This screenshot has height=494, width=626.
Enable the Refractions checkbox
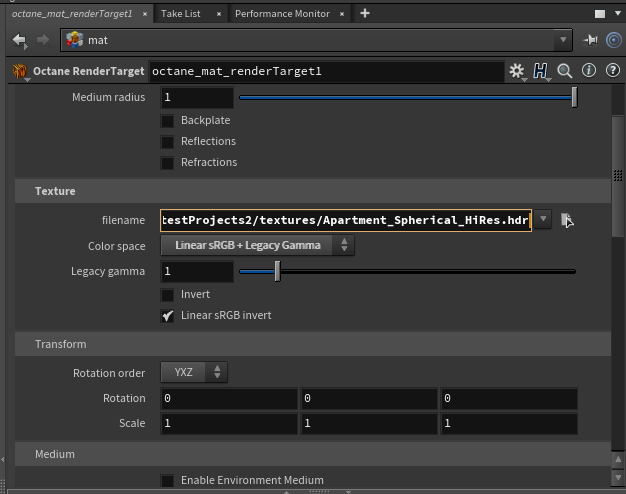(167, 163)
